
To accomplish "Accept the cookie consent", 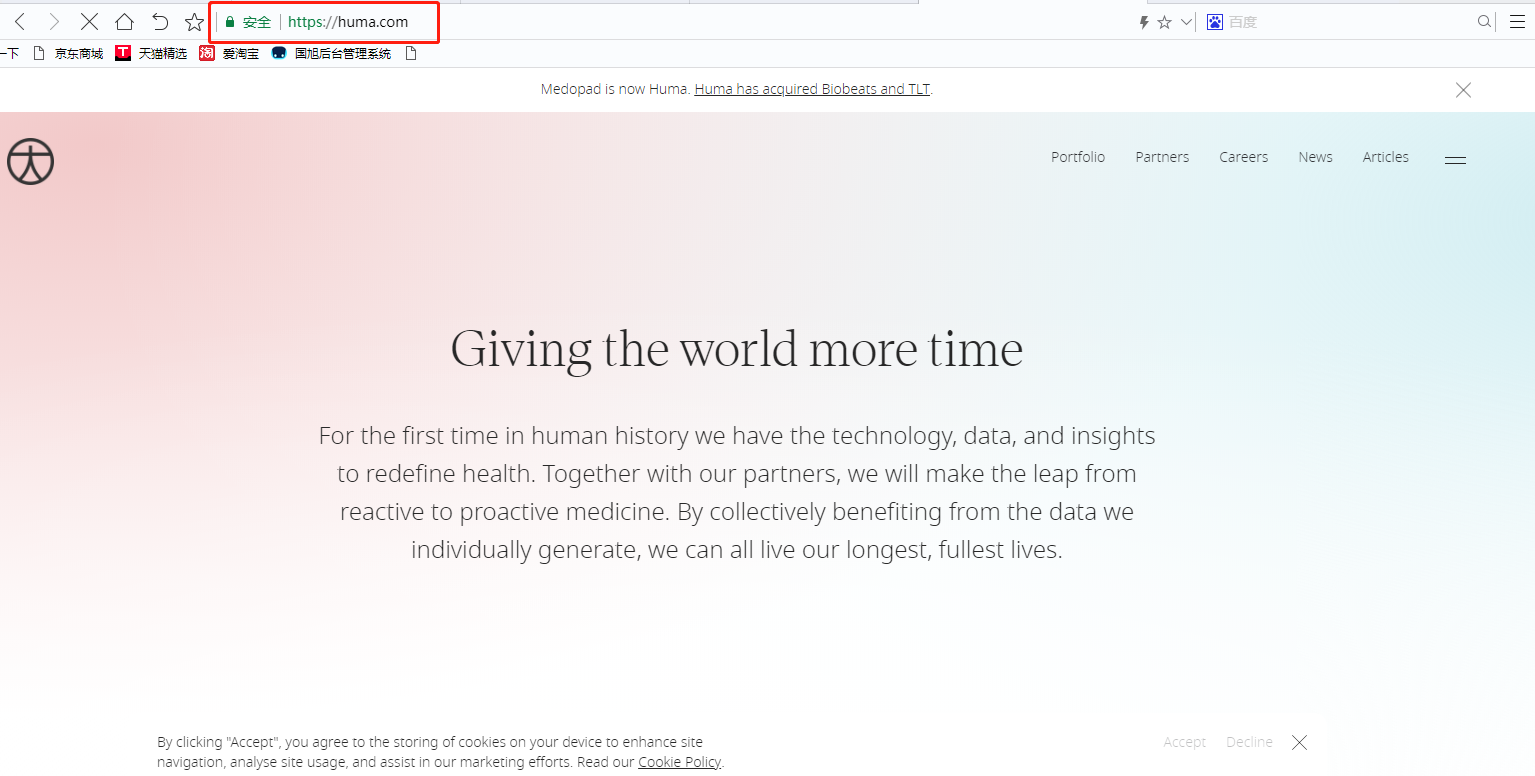I will coord(1184,742).
